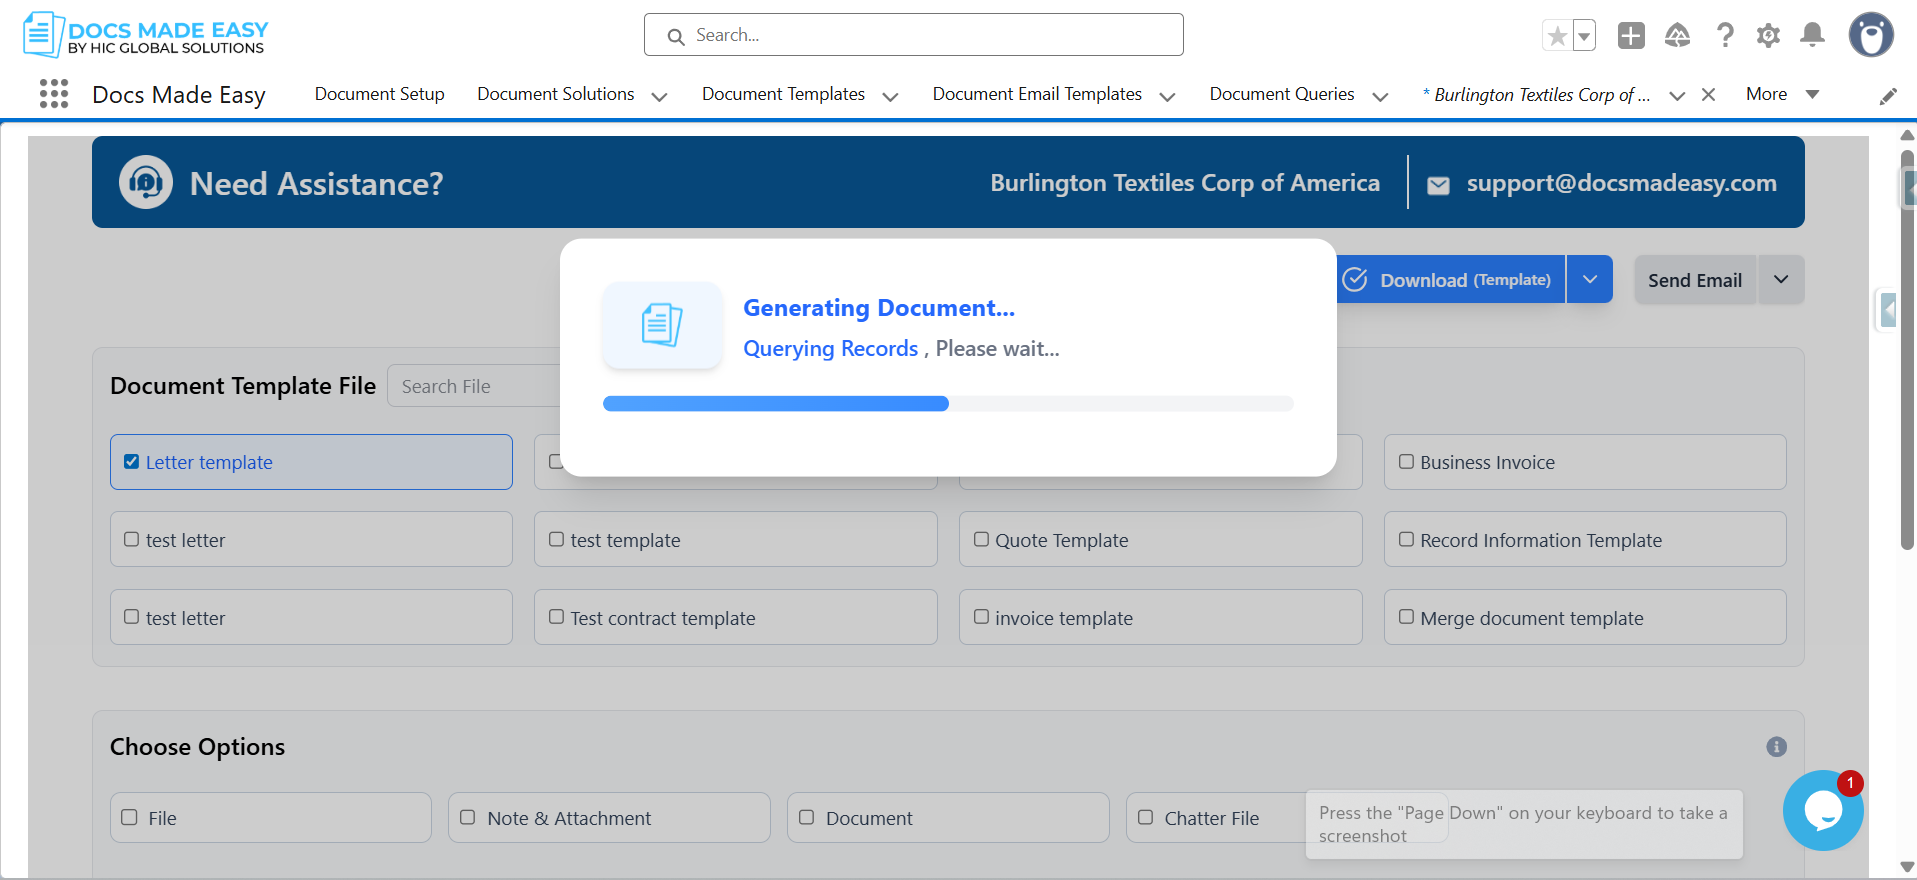Open the Help question mark icon
This screenshot has height=880, width=1917.
pyautogui.click(x=1725, y=36)
